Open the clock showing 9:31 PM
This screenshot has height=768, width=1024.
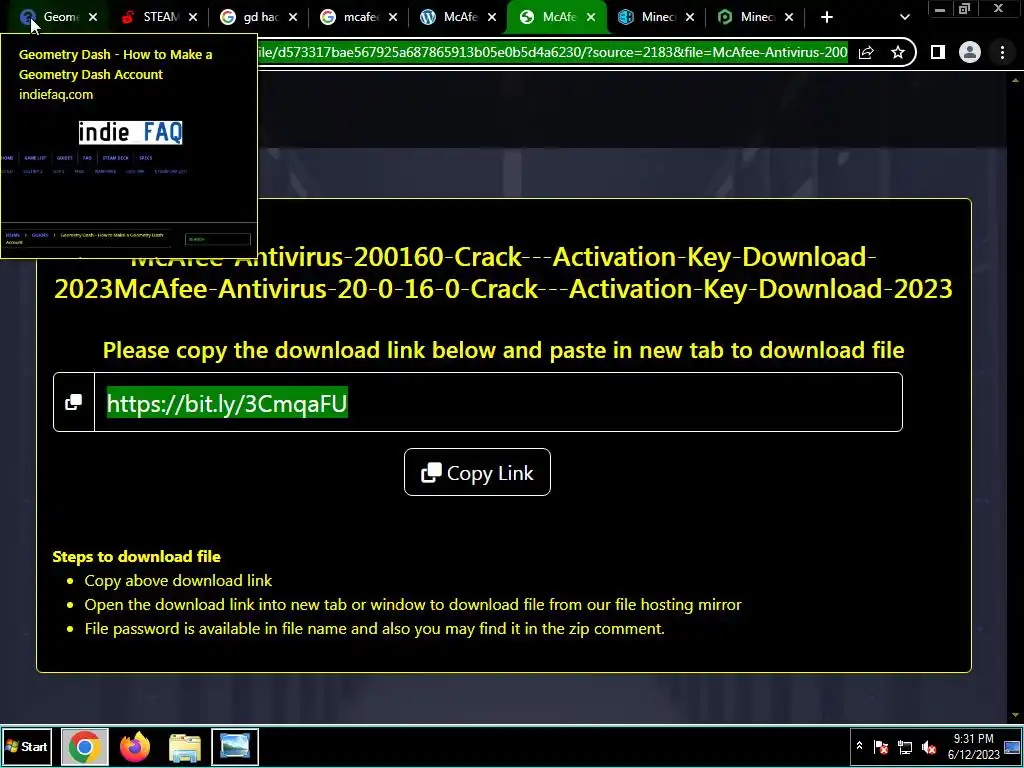coord(973,746)
